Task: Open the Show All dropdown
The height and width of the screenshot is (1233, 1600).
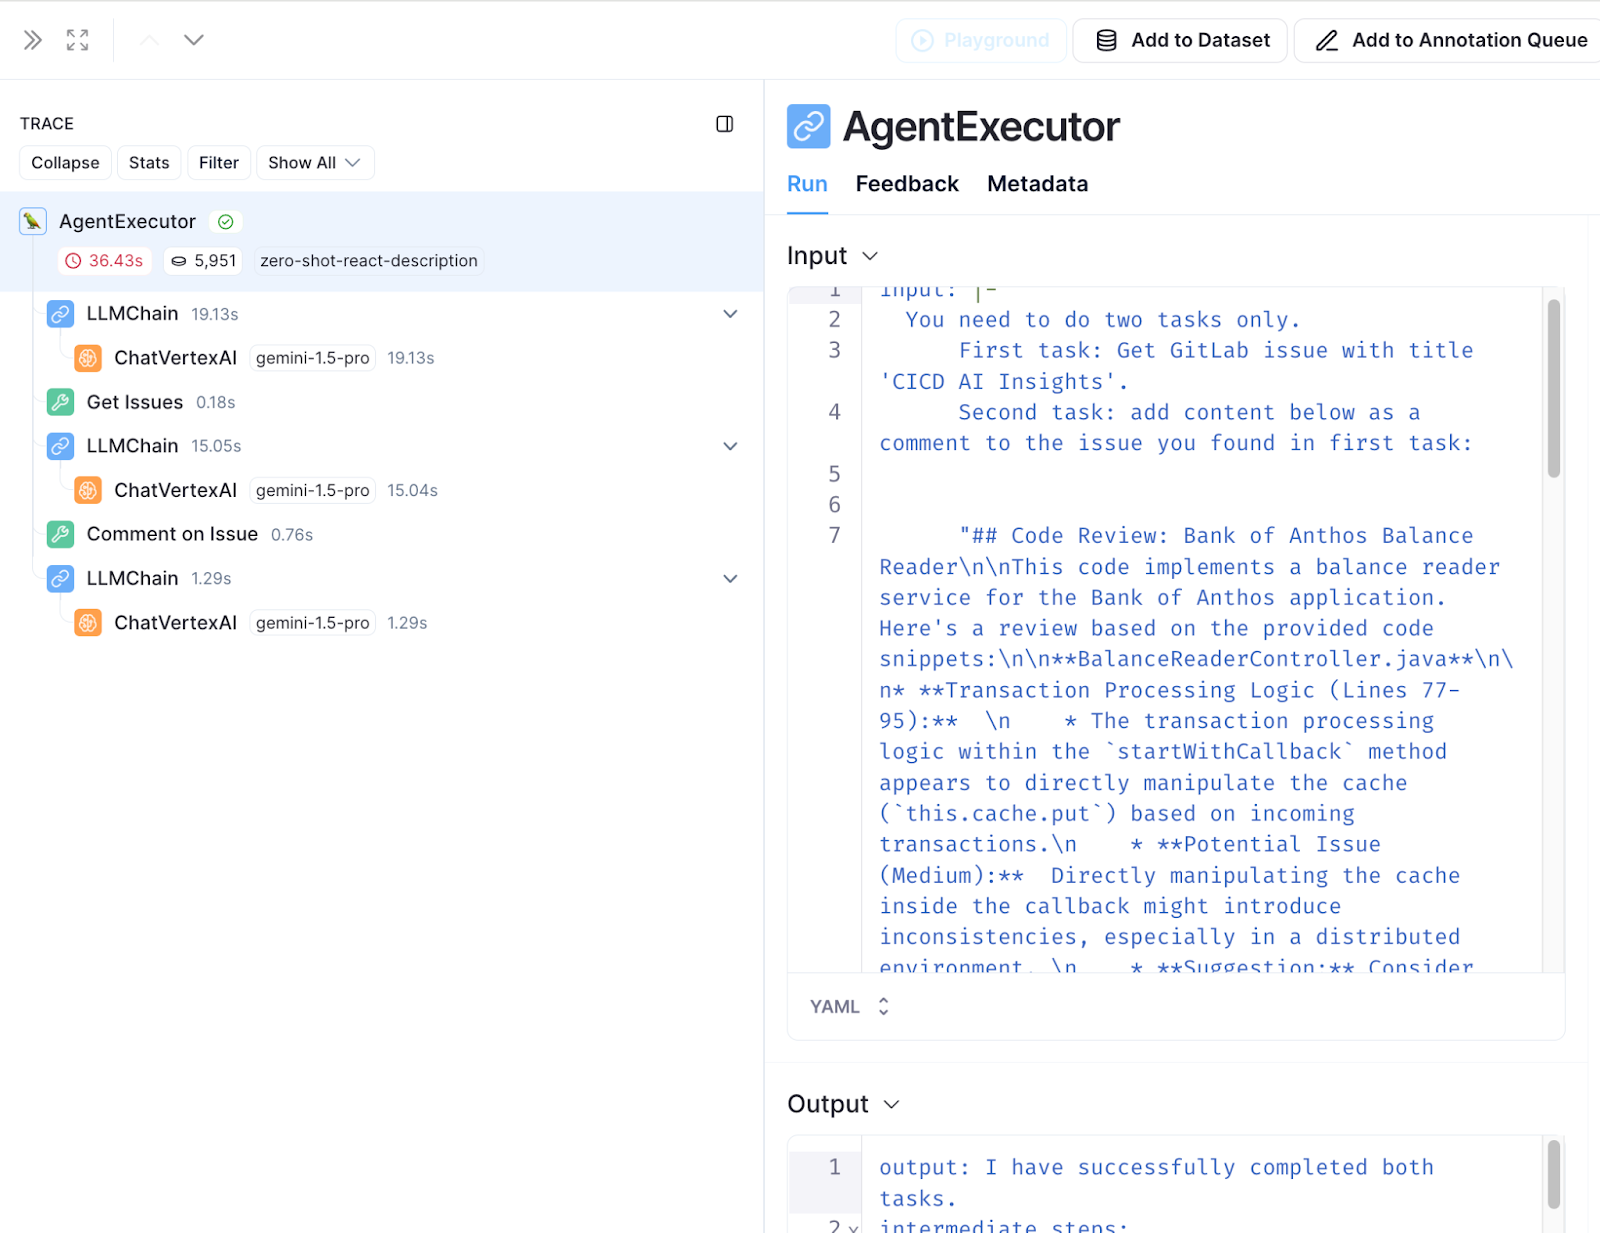Action: tap(314, 163)
